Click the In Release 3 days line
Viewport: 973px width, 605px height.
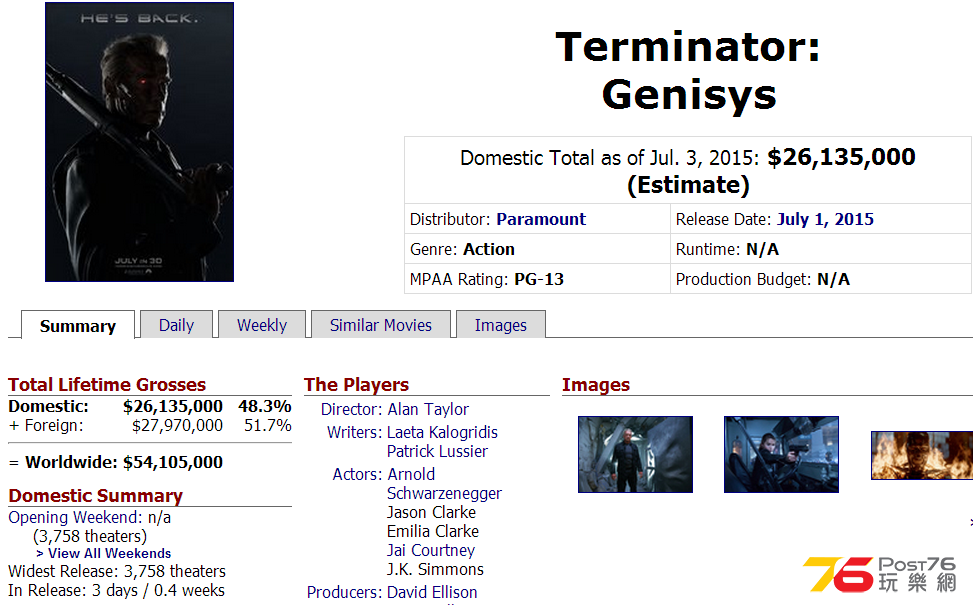[117, 590]
